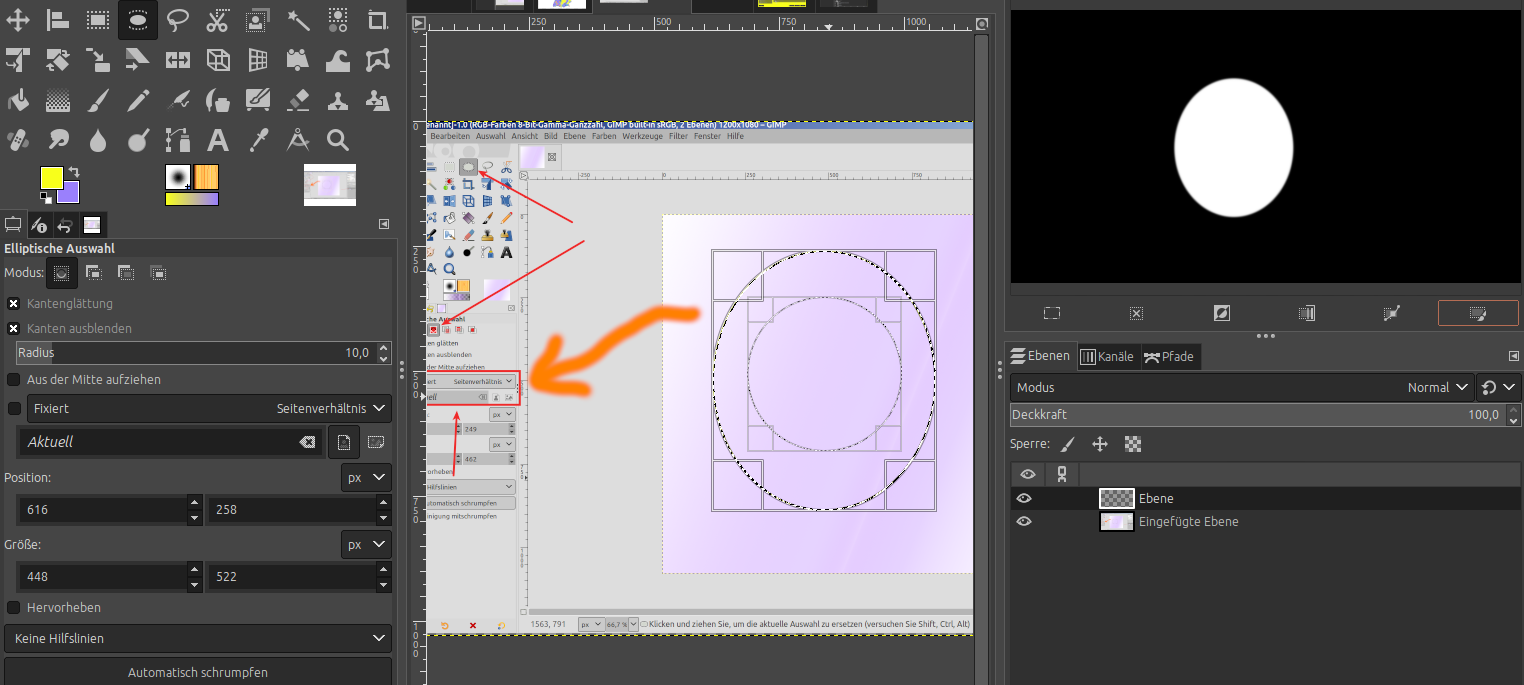Select the Free Select lasso tool
1524x685 pixels.
(x=178, y=19)
